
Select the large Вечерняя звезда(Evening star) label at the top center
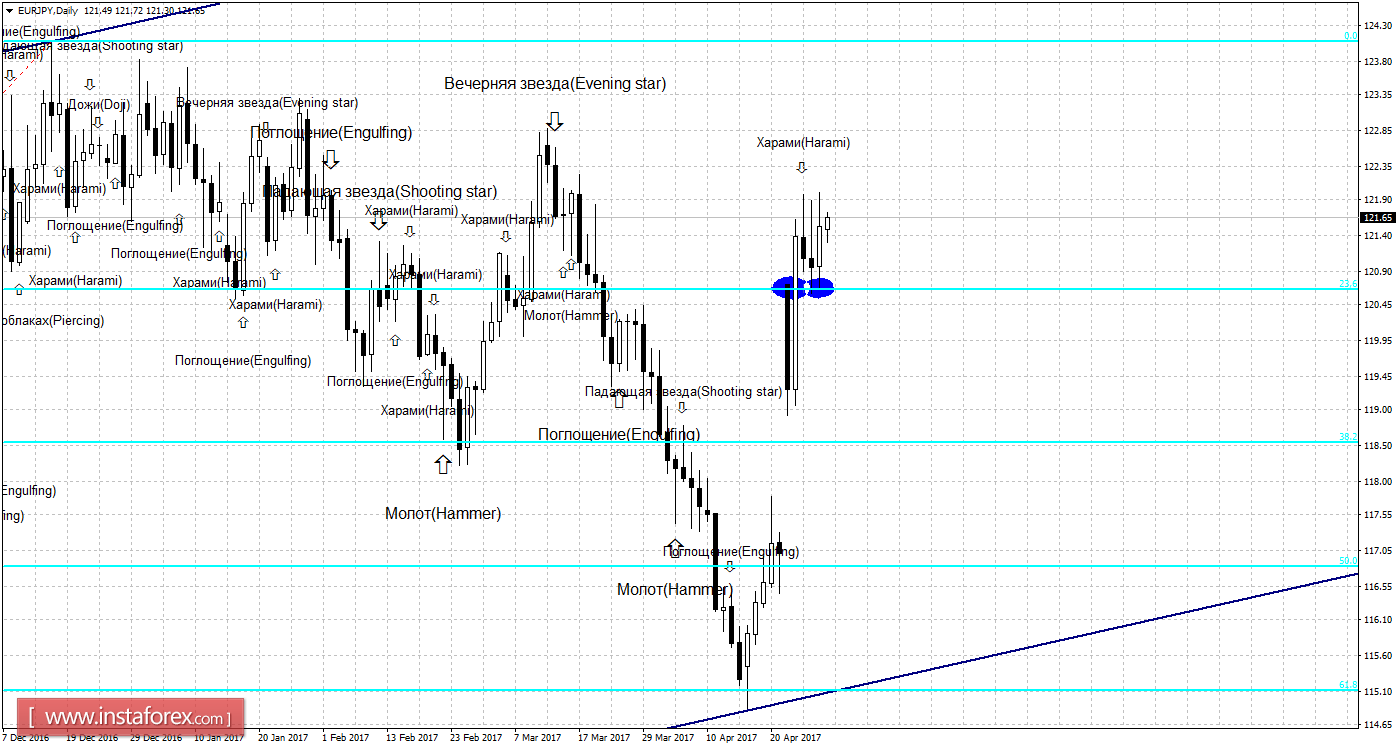pos(555,84)
